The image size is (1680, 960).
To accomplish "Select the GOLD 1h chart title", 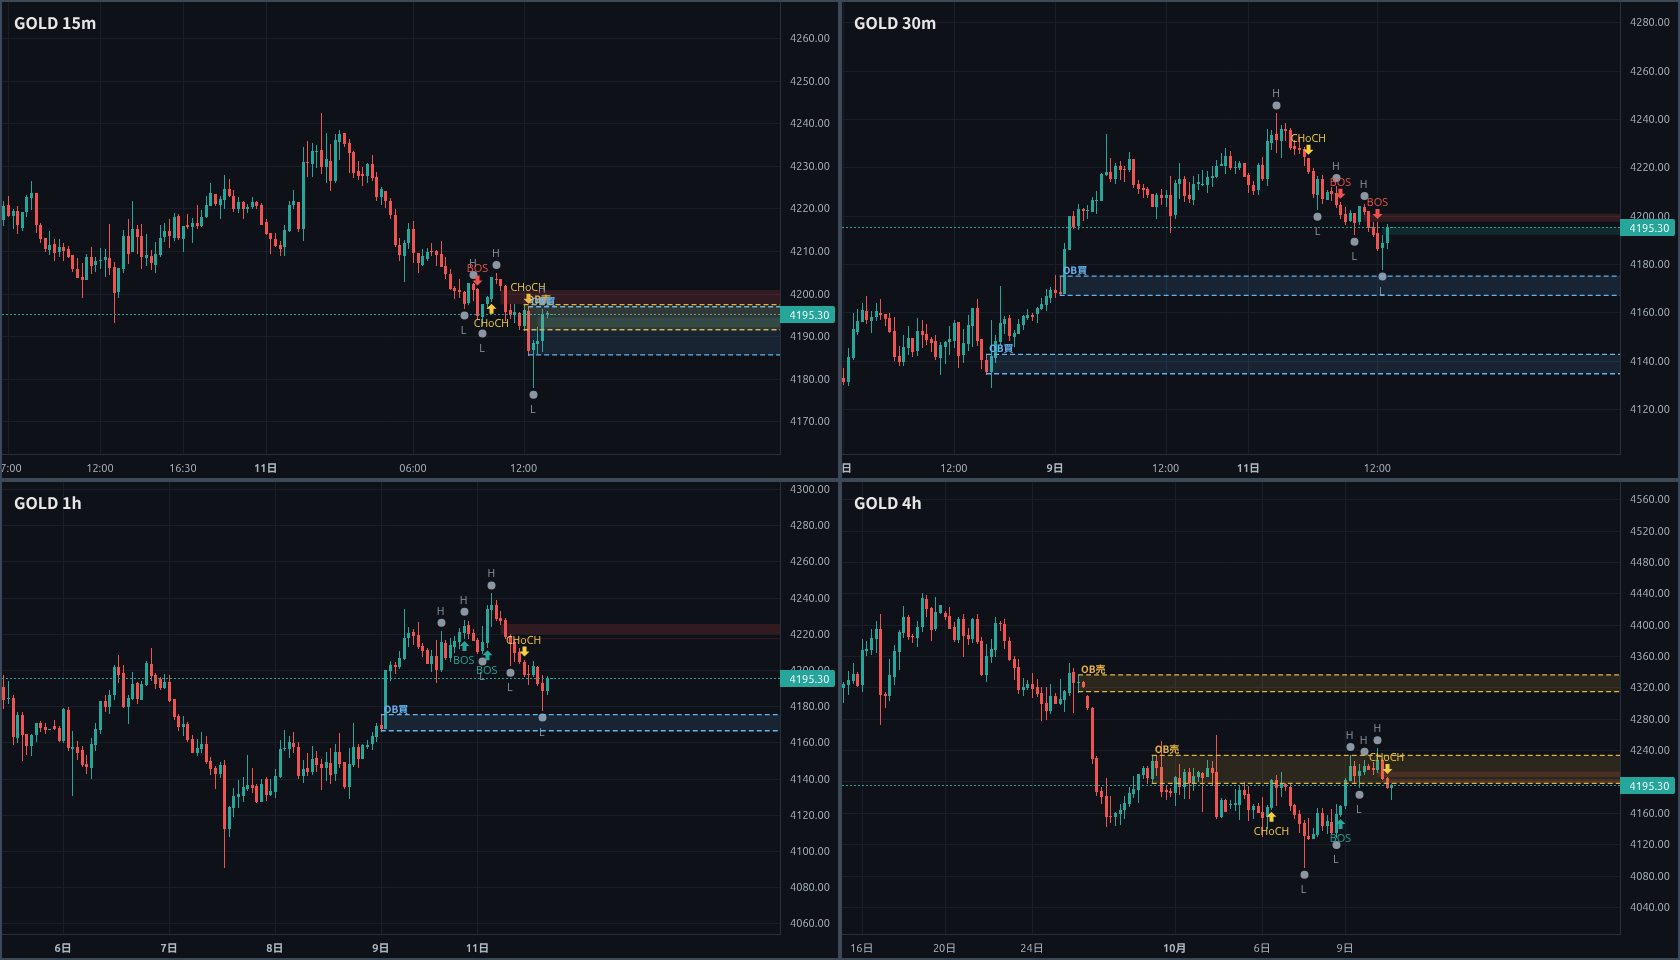I will coord(48,503).
